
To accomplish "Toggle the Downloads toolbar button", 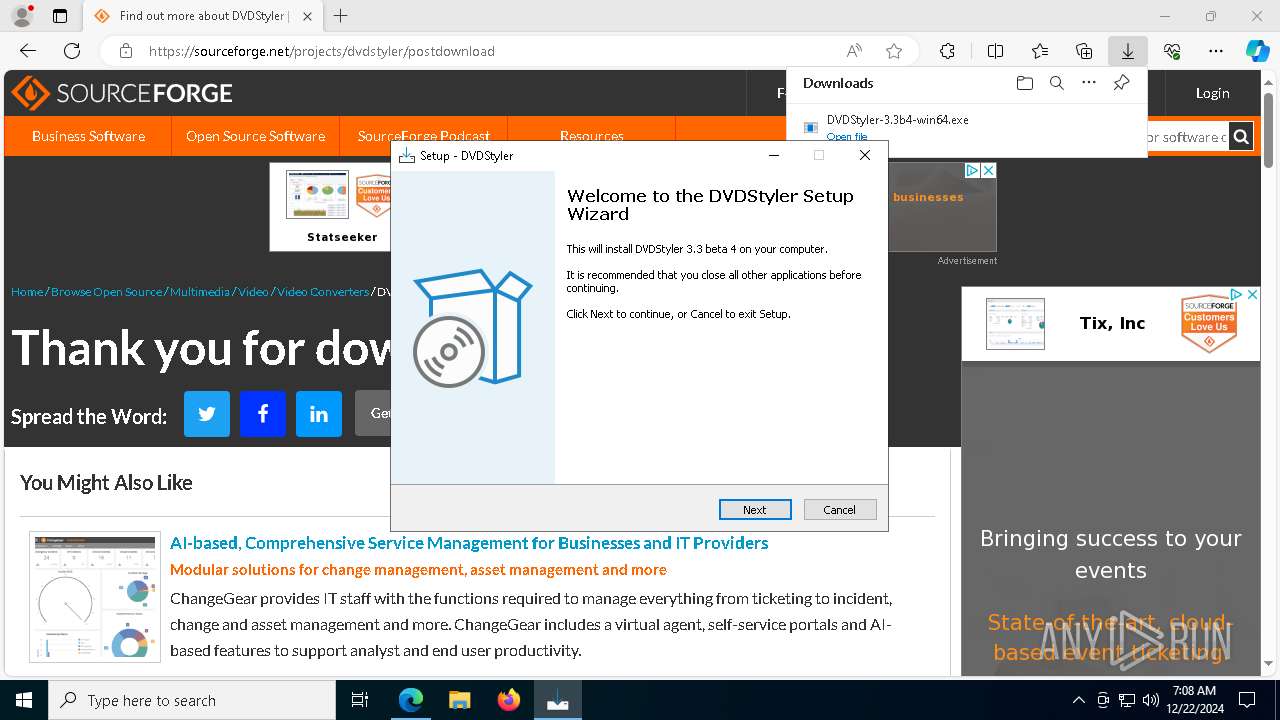I will (1128, 51).
